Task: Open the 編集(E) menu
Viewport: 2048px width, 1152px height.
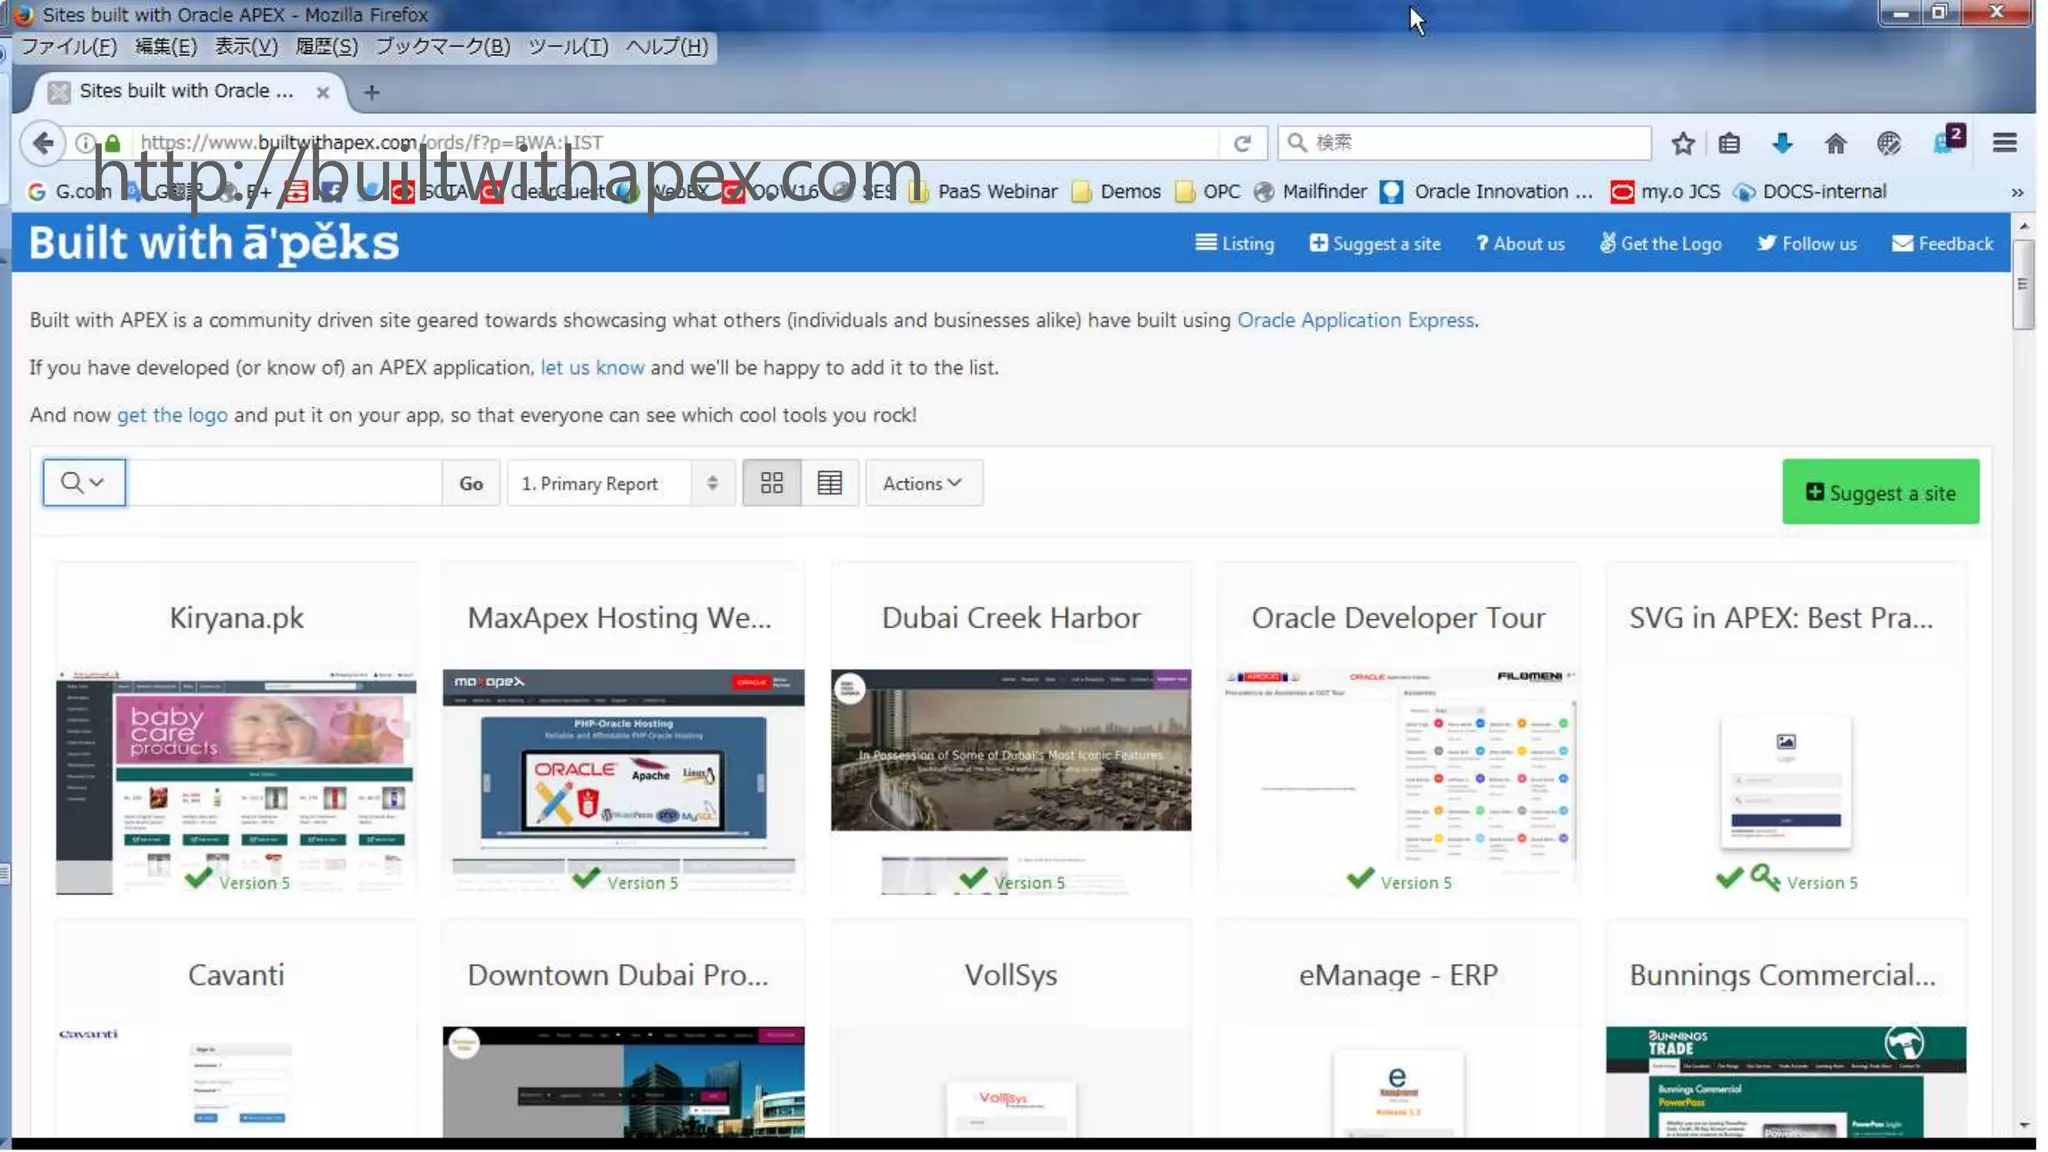Action: tap(166, 46)
